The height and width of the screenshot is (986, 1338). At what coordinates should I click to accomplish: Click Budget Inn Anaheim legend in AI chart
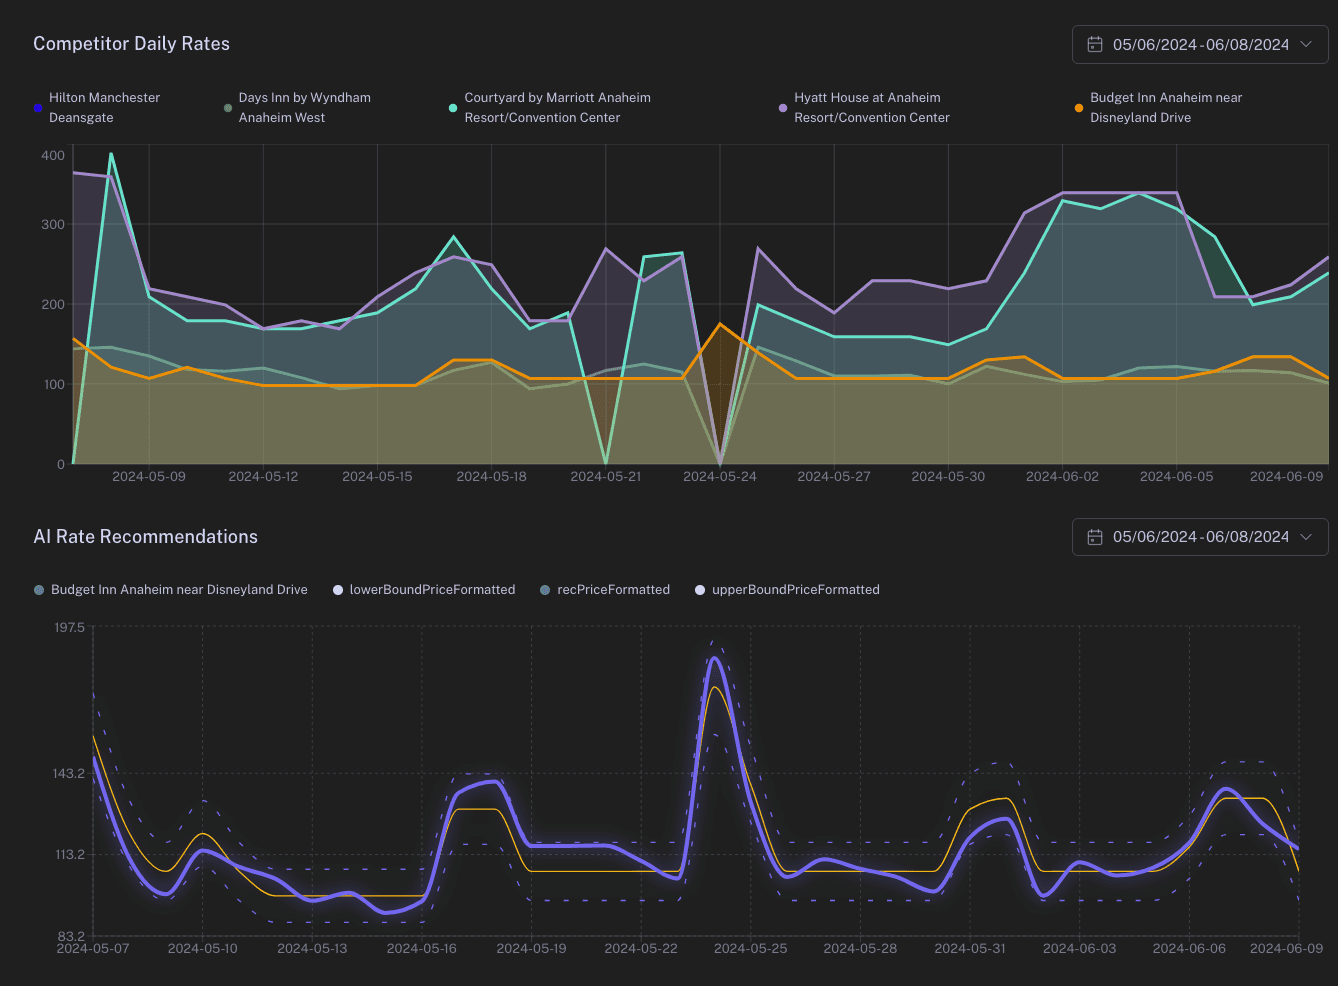(x=179, y=590)
